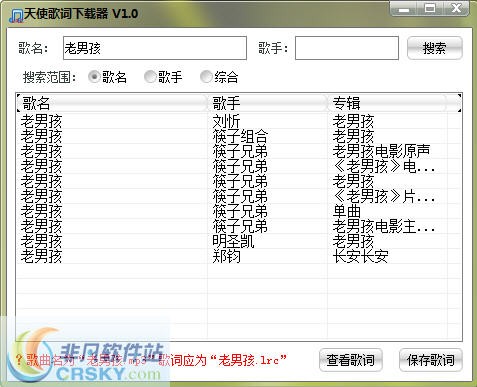Minimize the 天使歌词下载器 window
This screenshot has height=387, width=477.
404,9
